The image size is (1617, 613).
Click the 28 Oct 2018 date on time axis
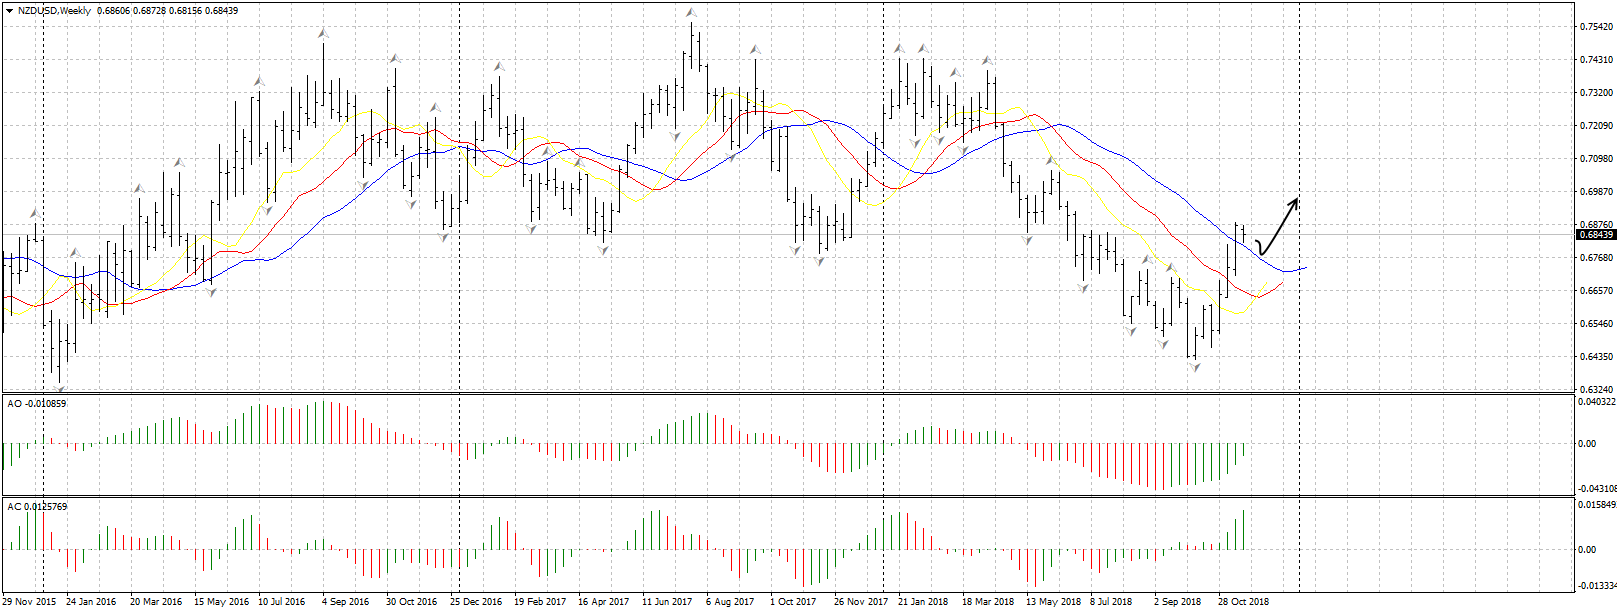click(1243, 602)
